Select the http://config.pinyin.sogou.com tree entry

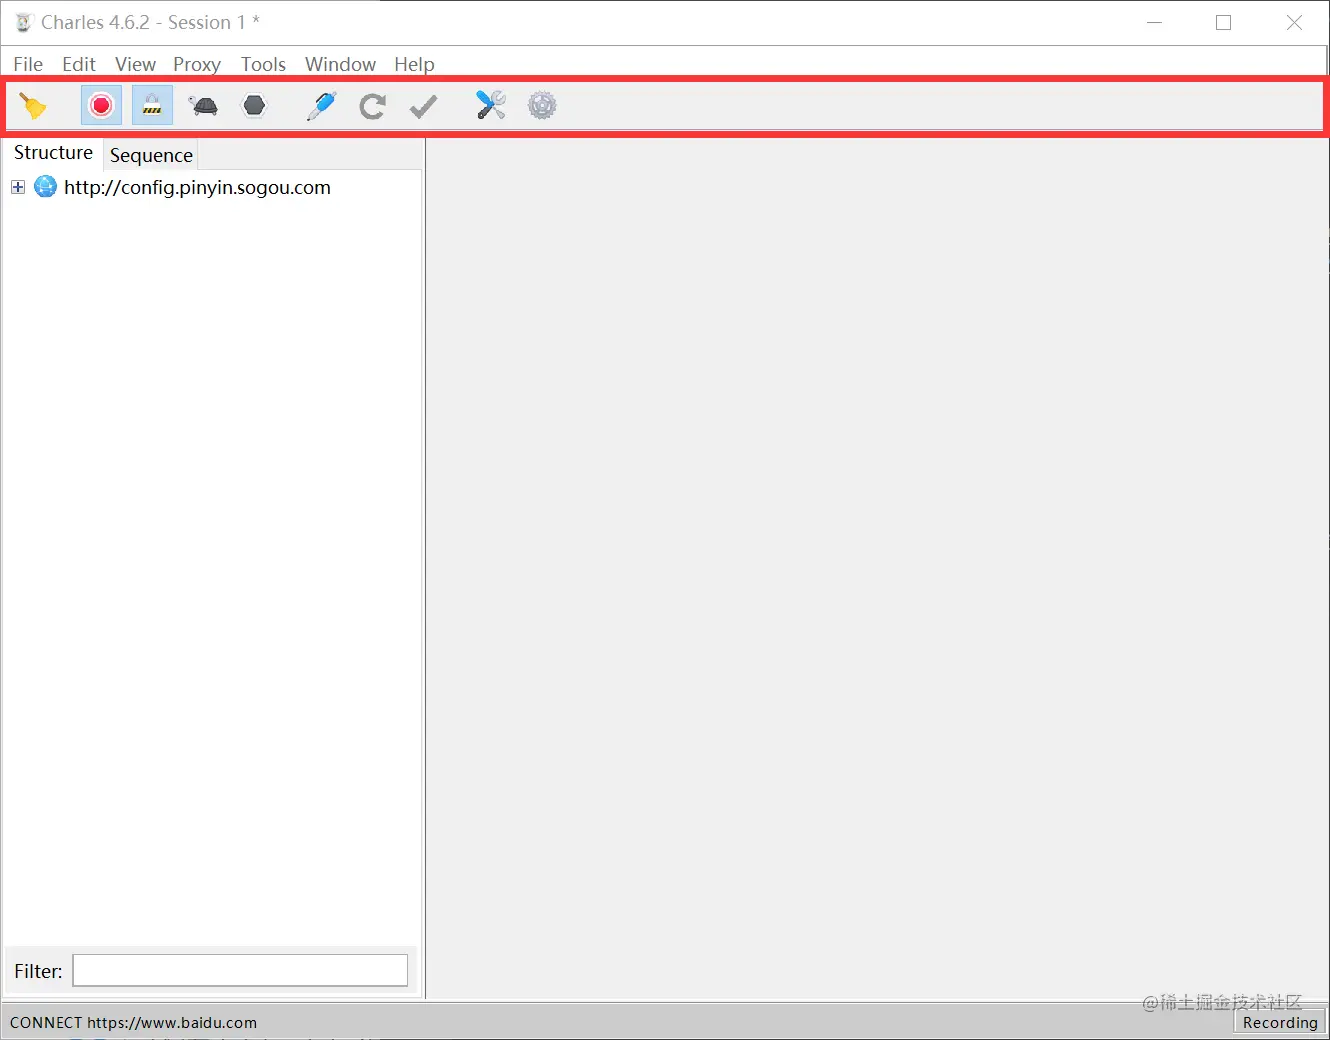197,187
